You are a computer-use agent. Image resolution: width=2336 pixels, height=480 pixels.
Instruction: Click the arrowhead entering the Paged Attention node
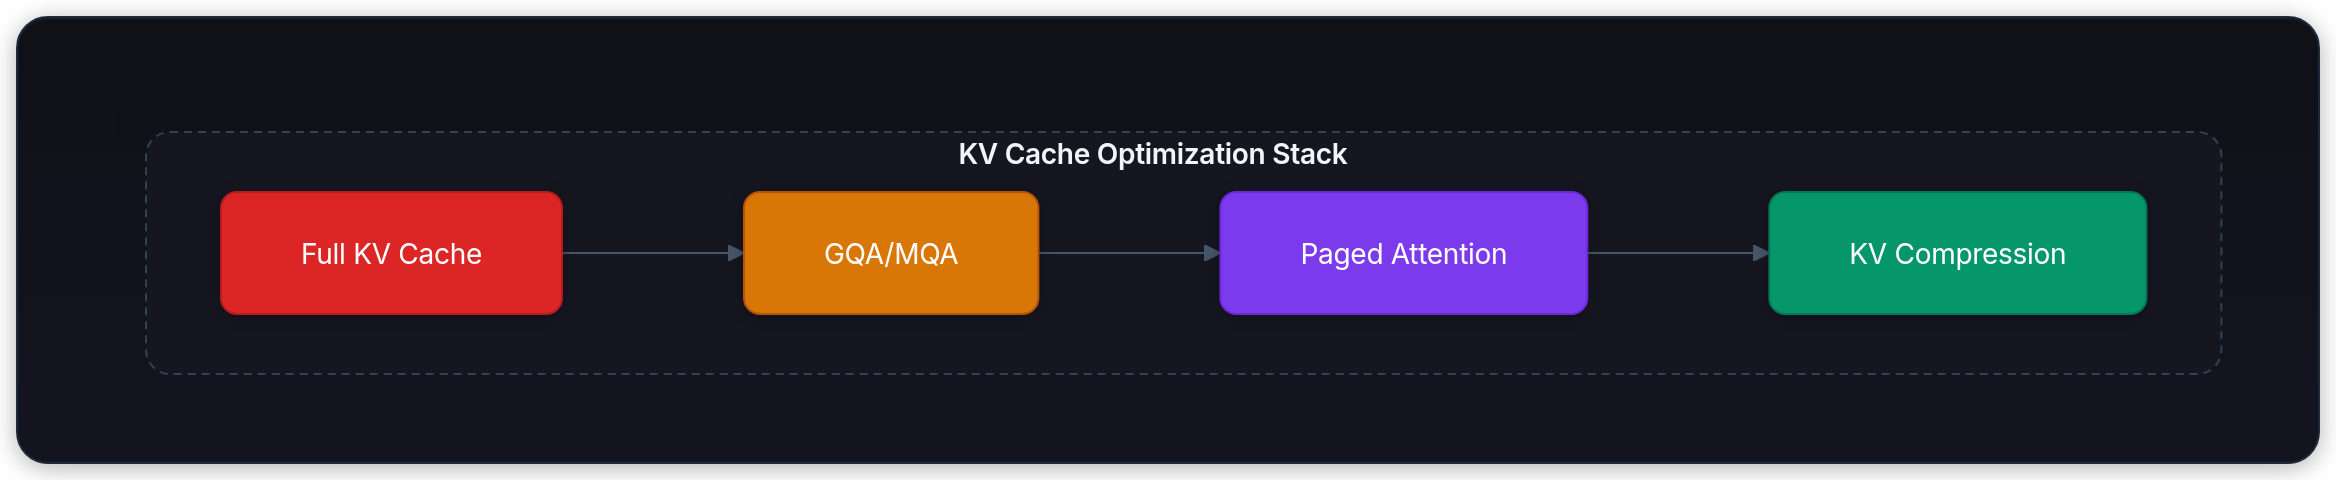pos(1211,253)
